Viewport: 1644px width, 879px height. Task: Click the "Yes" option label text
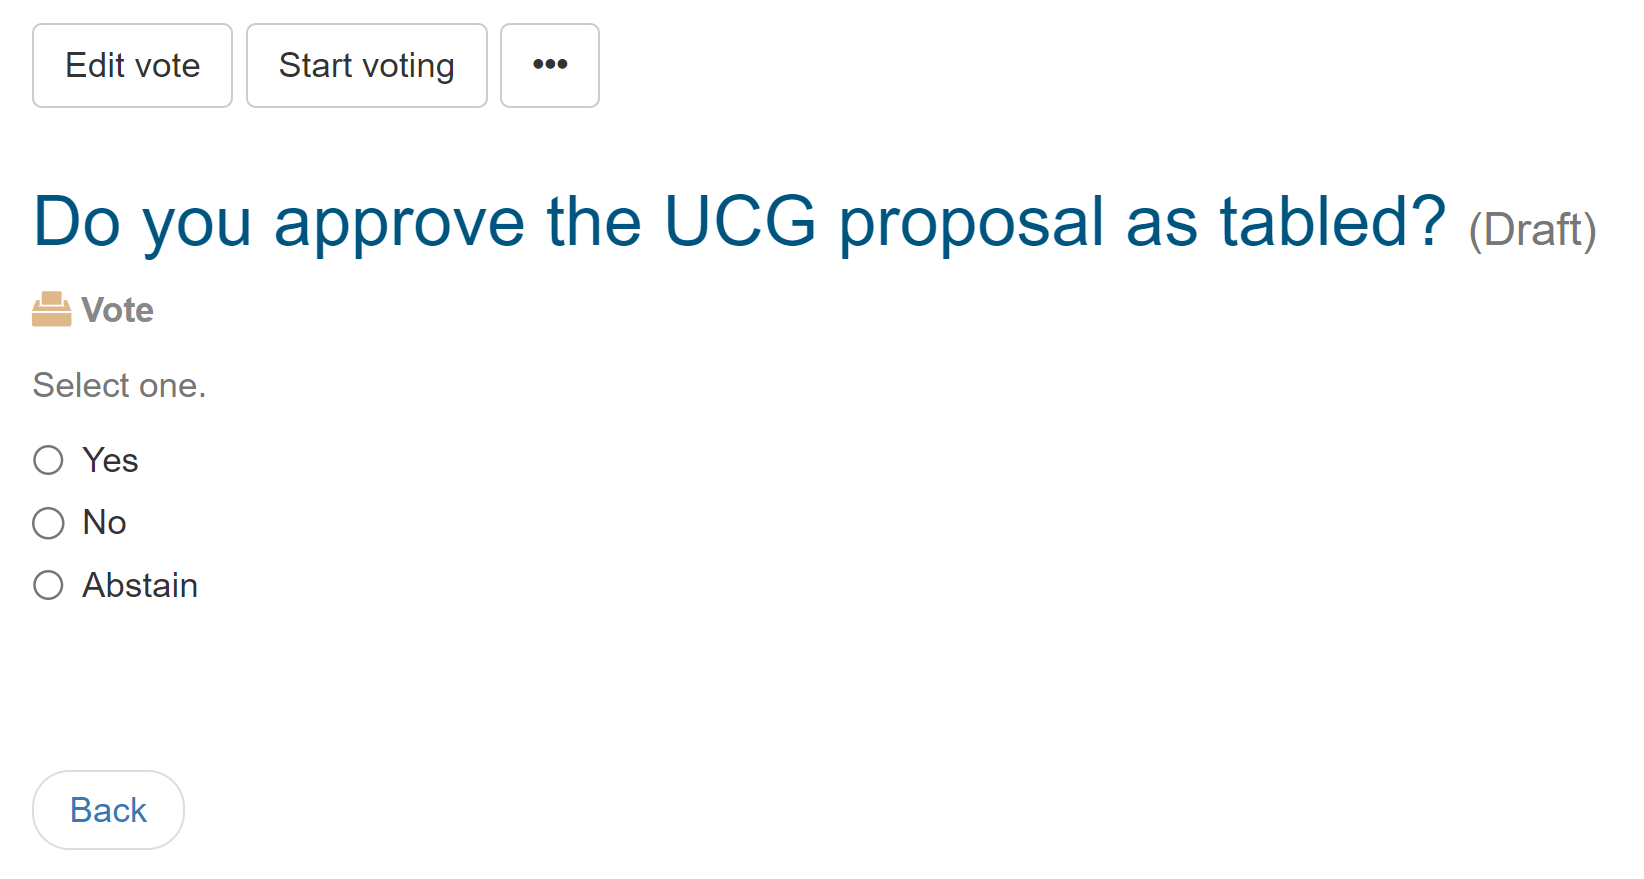[x=110, y=460]
